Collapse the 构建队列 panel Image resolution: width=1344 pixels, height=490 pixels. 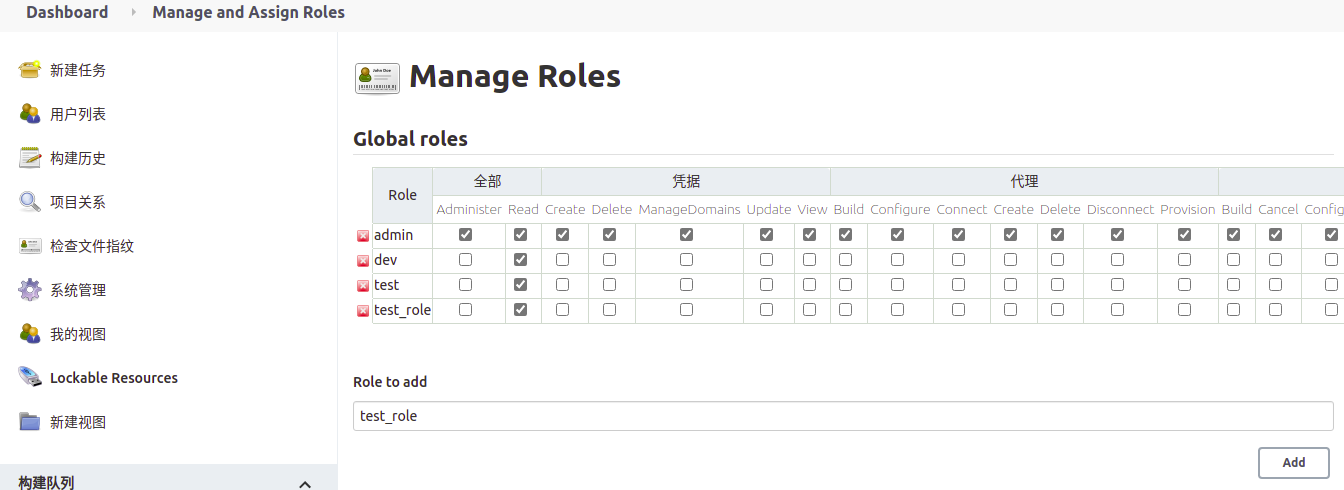(x=305, y=484)
